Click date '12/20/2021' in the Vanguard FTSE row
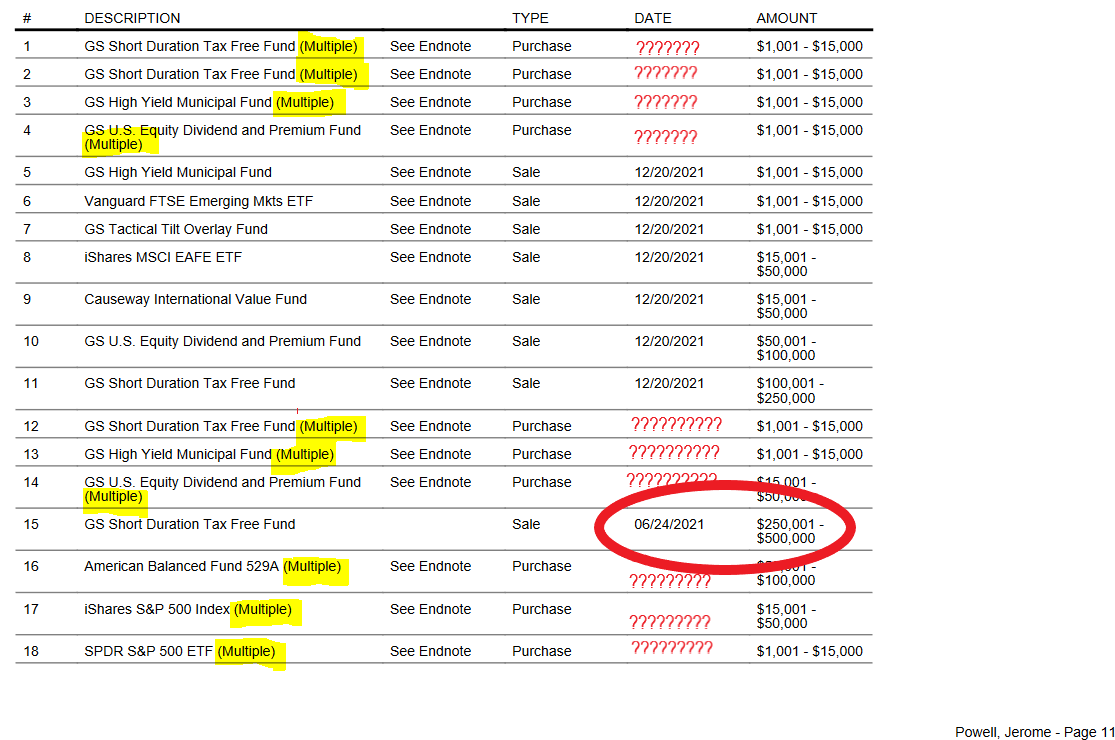 (669, 201)
